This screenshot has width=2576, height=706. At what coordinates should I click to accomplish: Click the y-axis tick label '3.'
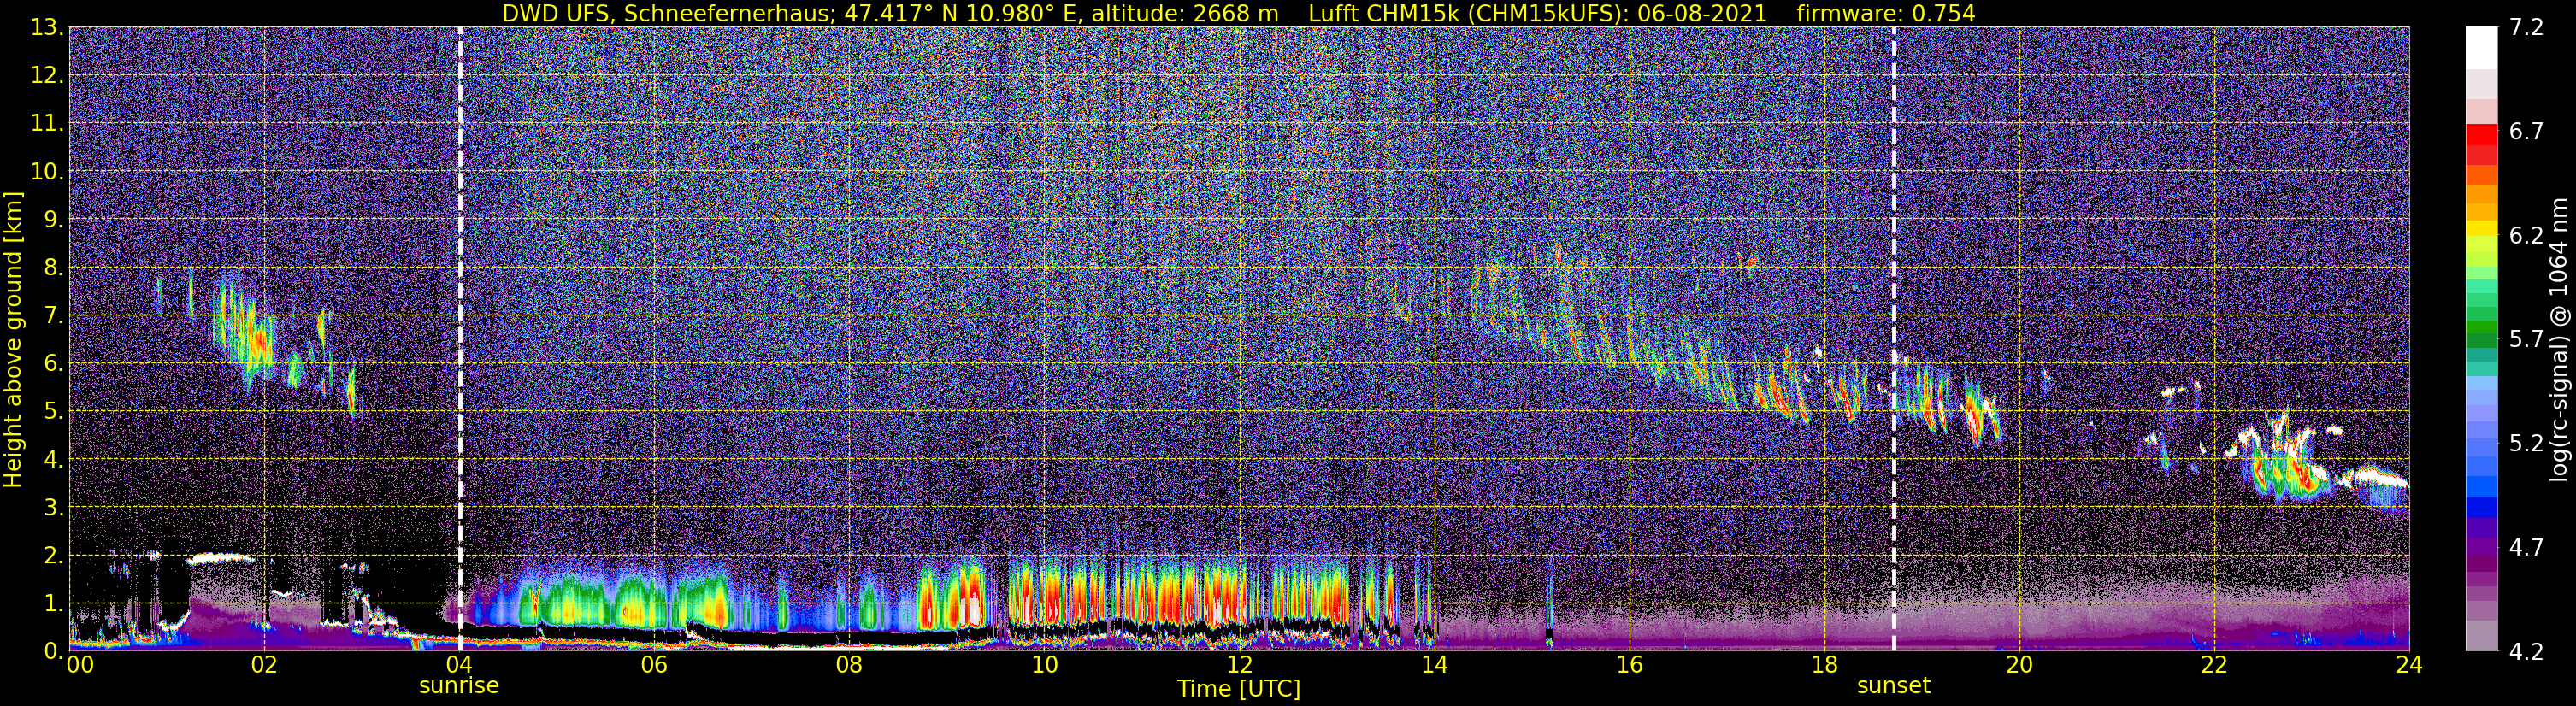(55, 508)
